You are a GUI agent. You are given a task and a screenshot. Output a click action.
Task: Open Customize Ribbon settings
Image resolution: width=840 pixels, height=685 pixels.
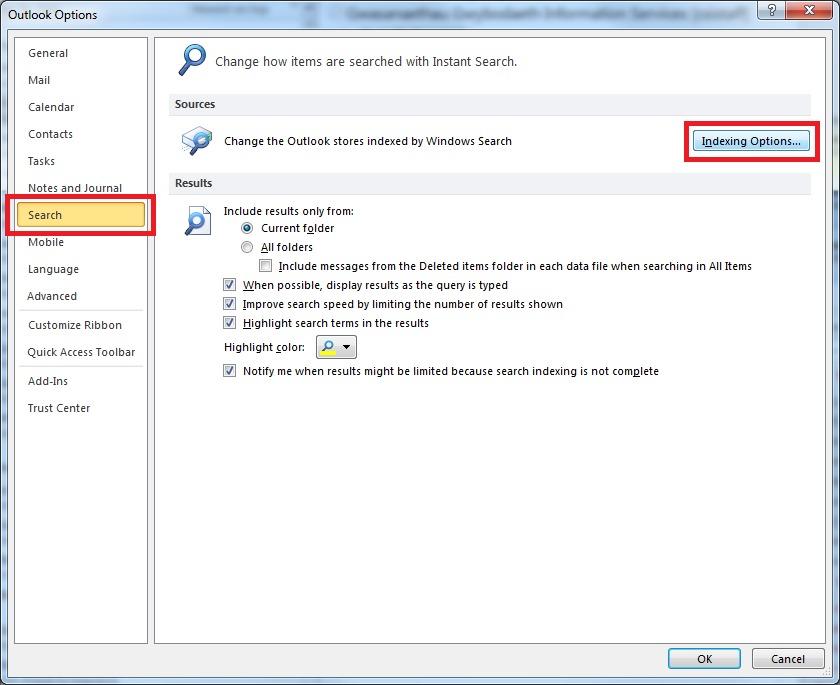74,325
